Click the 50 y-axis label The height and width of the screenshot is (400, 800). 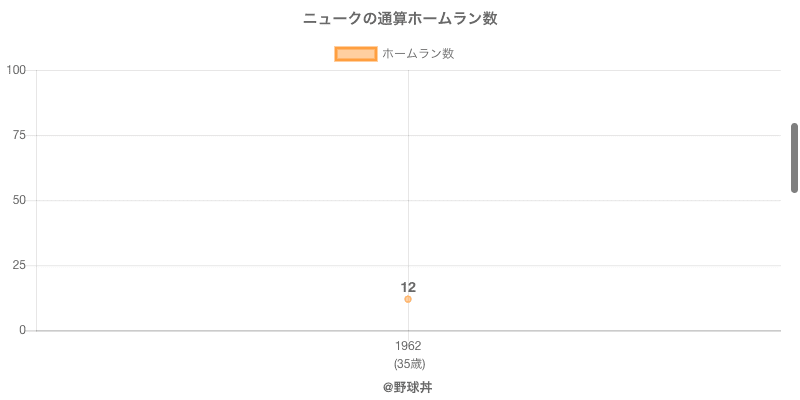19,201
